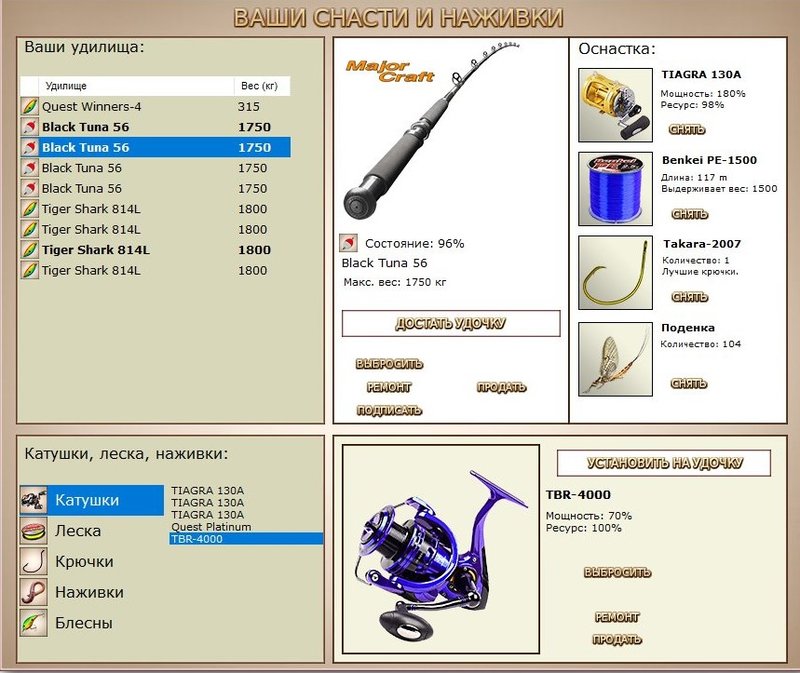Image resolution: width=800 pixels, height=673 pixels.
Task: Repair the Black Tuna 56 rod with РЕМОНТ
Action: (x=389, y=387)
